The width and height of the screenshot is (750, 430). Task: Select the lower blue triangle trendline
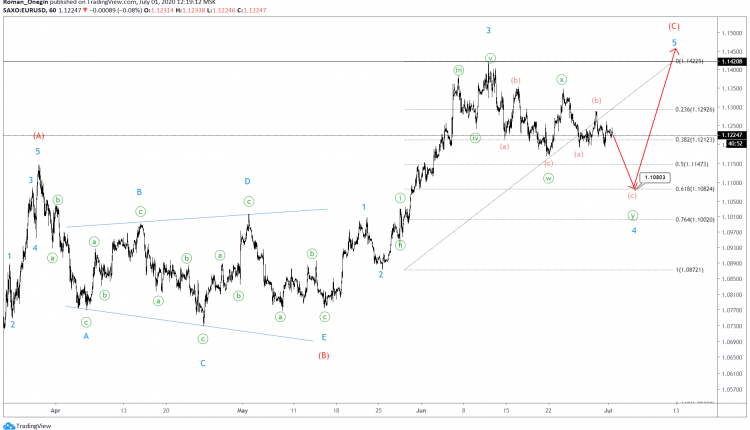point(189,324)
